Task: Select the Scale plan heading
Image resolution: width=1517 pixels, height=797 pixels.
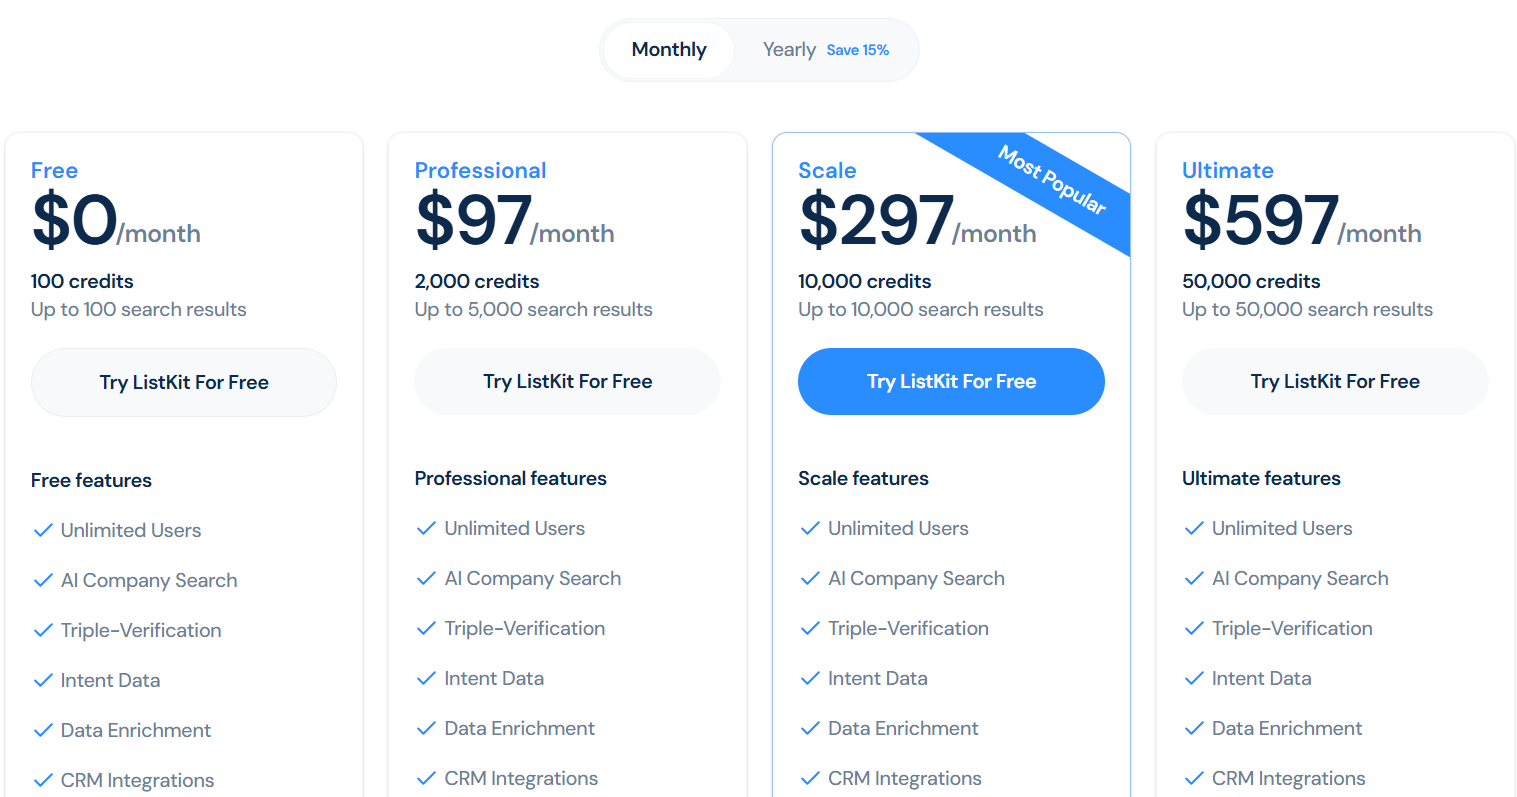Action: click(x=827, y=170)
